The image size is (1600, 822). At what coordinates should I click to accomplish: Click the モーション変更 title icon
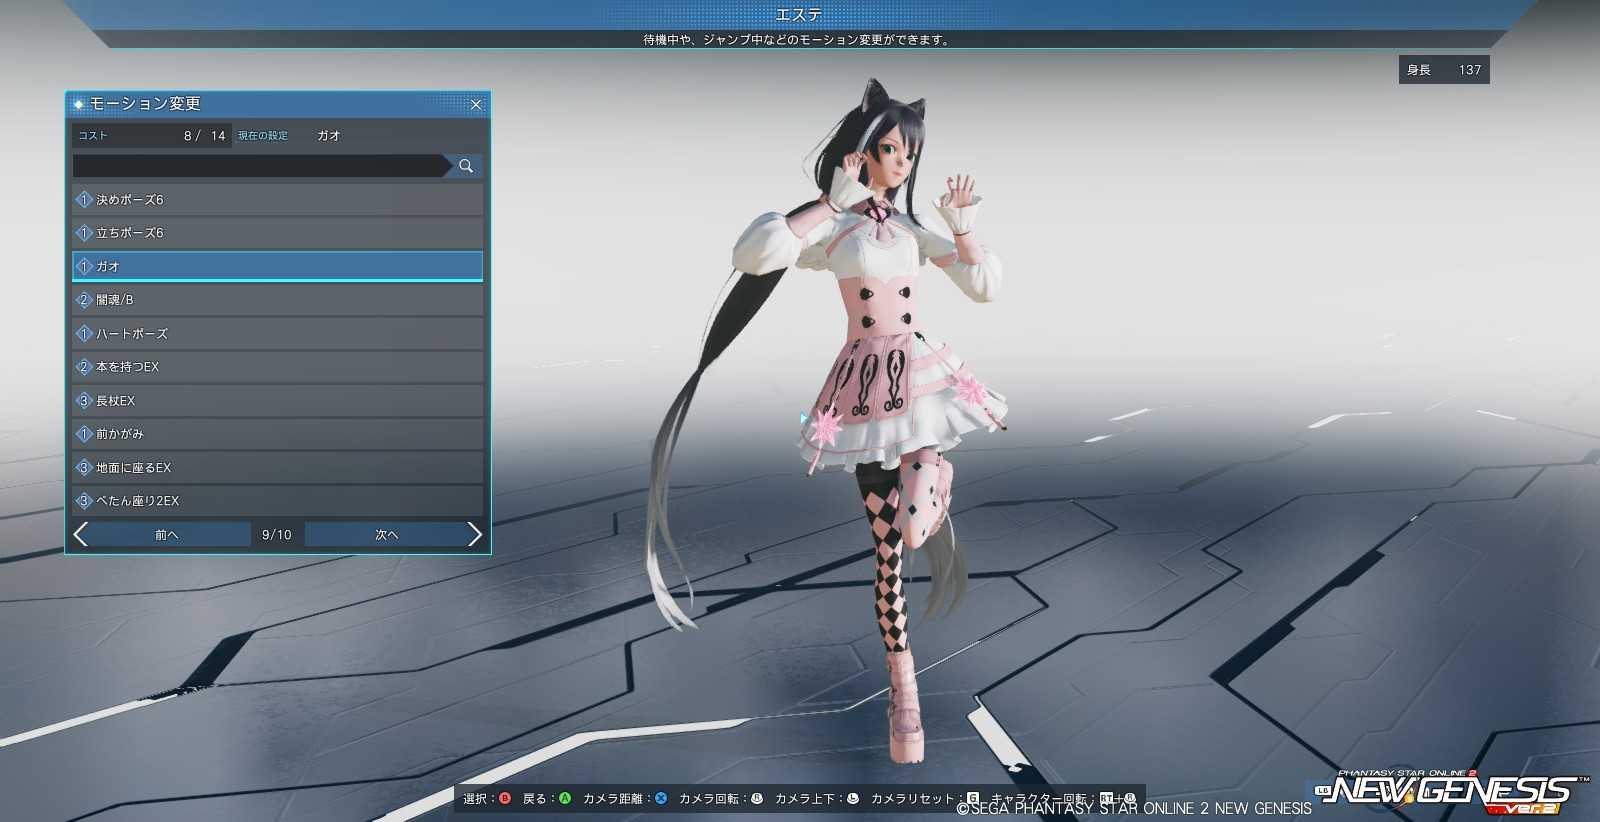click(x=78, y=104)
